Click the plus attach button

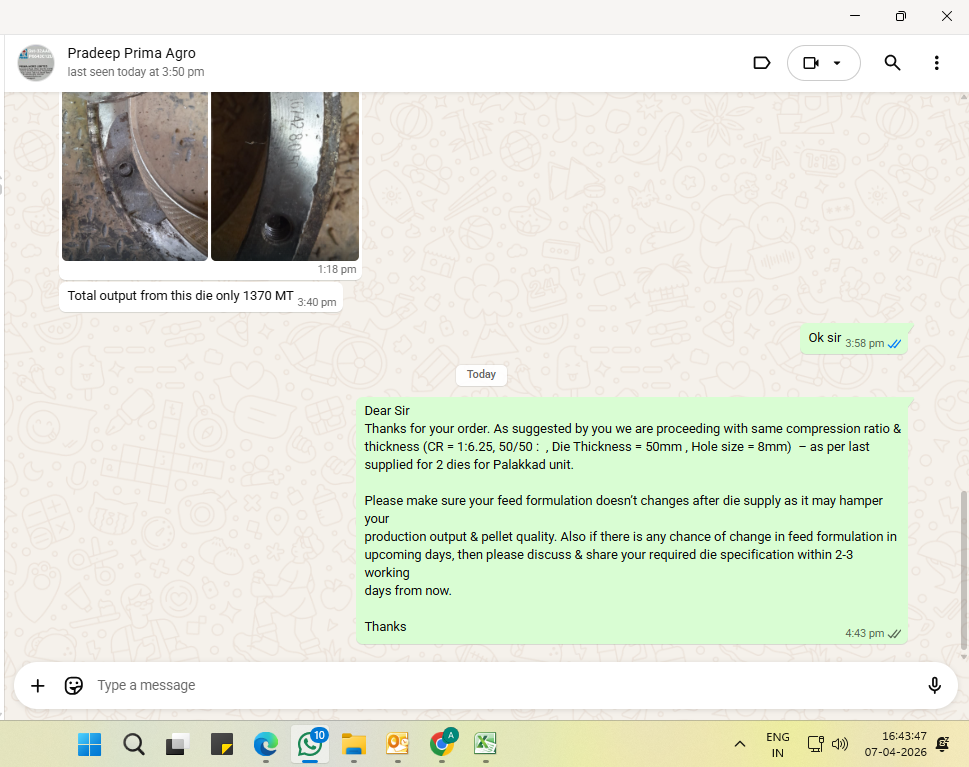[x=38, y=685]
